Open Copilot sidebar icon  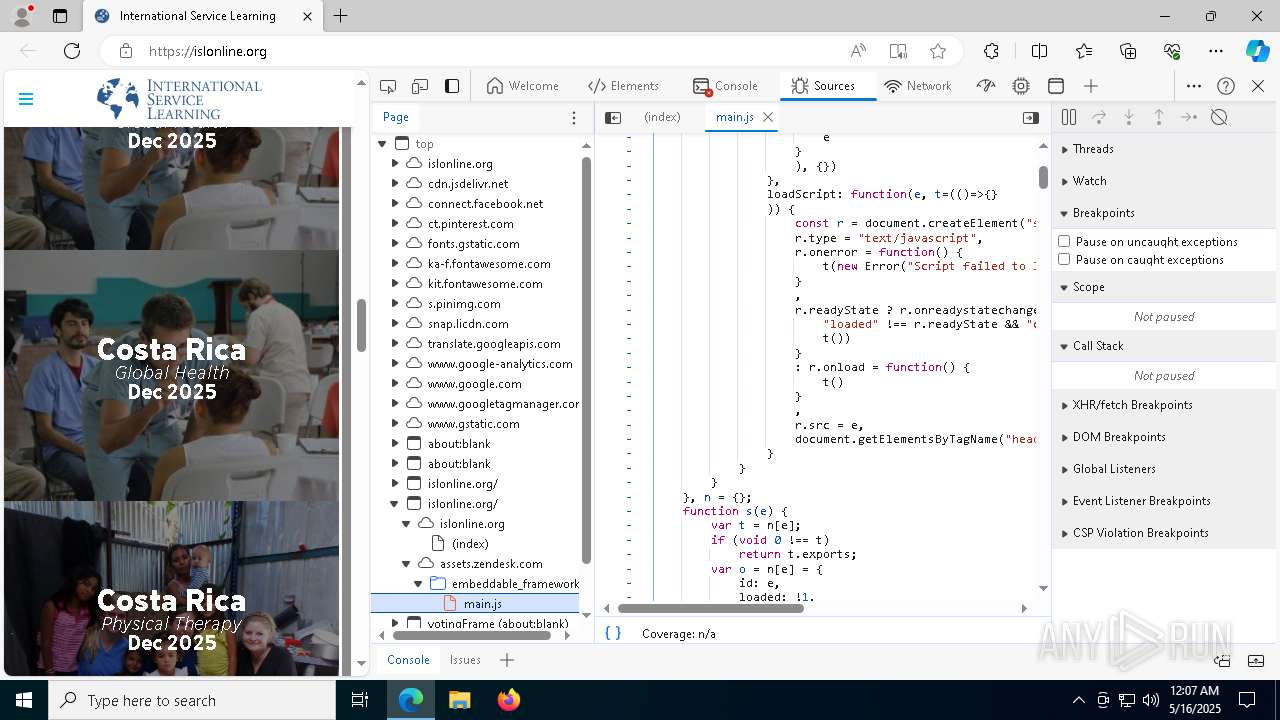(x=1257, y=51)
